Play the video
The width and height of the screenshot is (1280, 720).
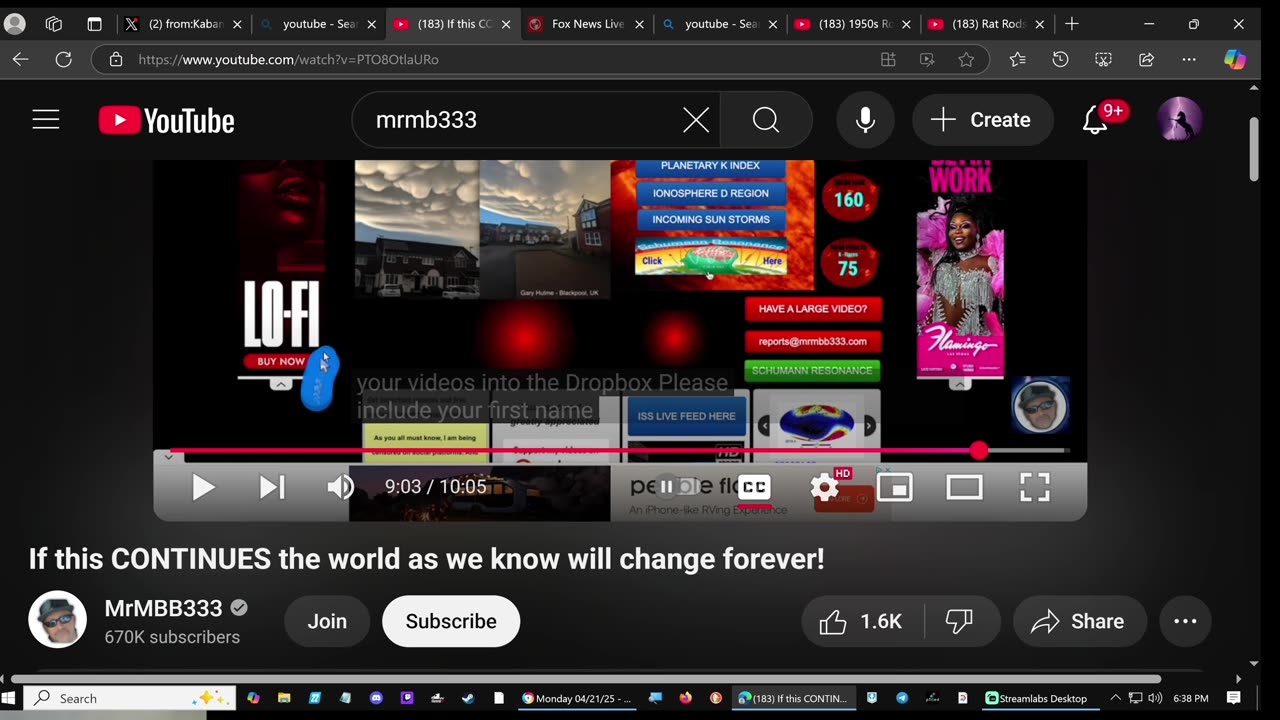tap(203, 487)
